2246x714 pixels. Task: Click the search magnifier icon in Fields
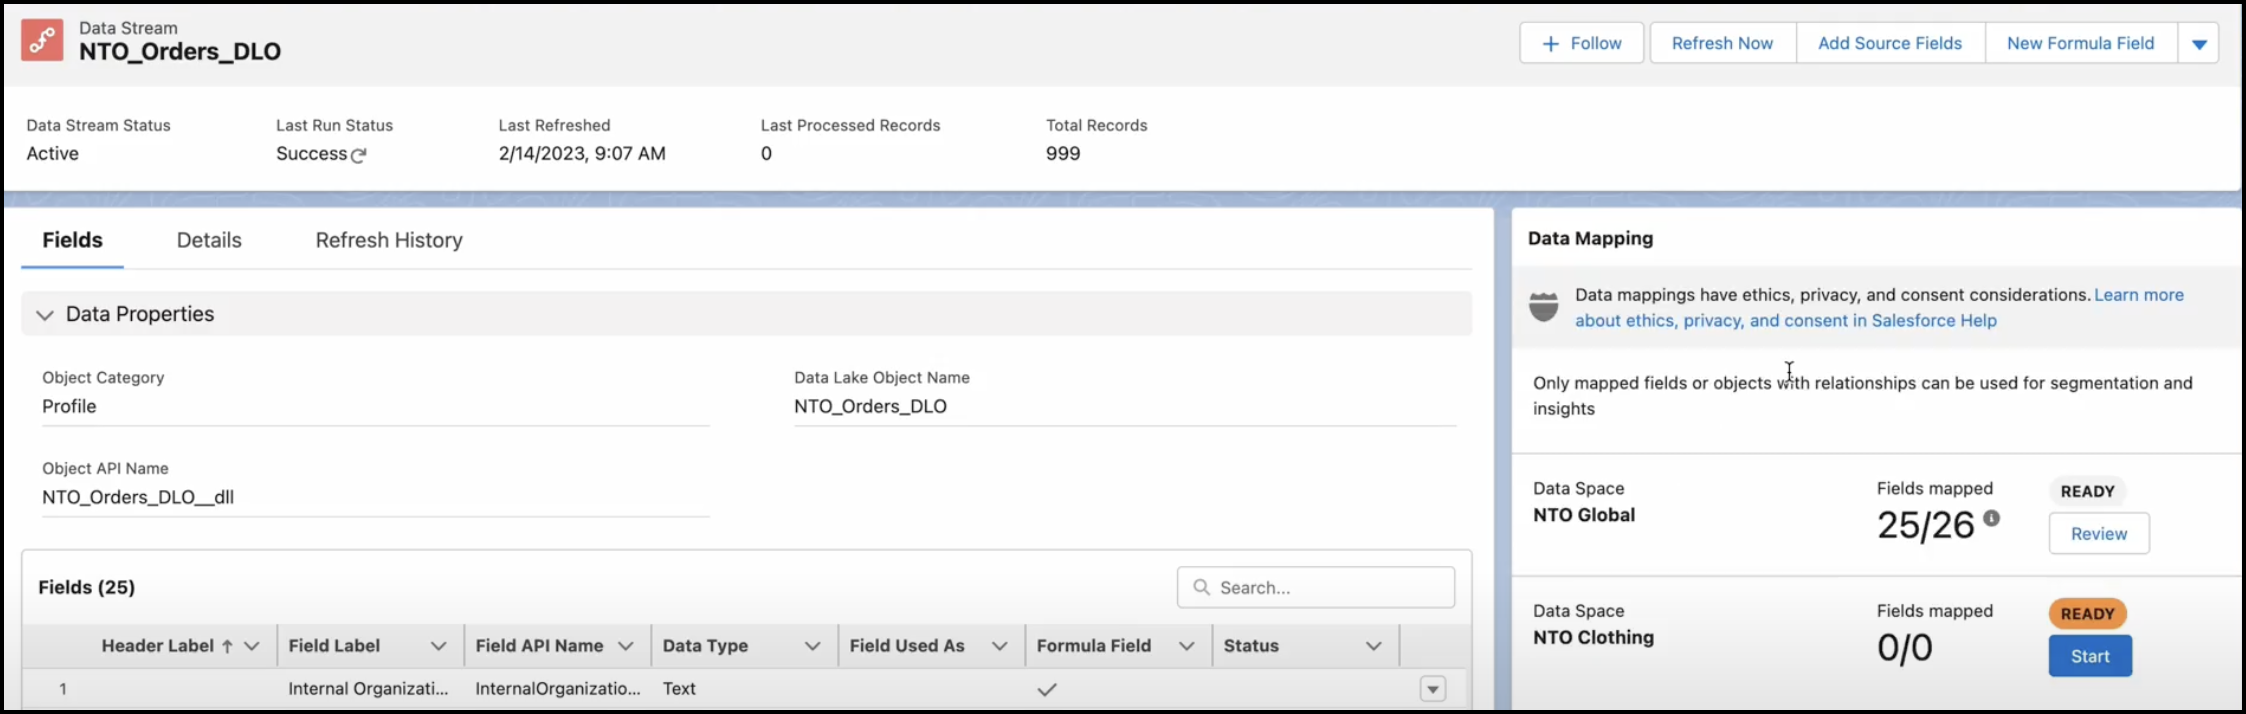coord(1202,588)
